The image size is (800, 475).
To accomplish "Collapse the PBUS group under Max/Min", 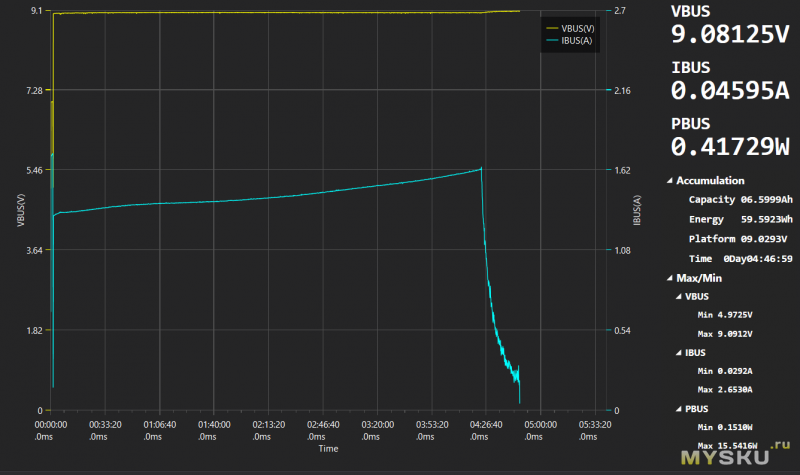I will click(676, 408).
